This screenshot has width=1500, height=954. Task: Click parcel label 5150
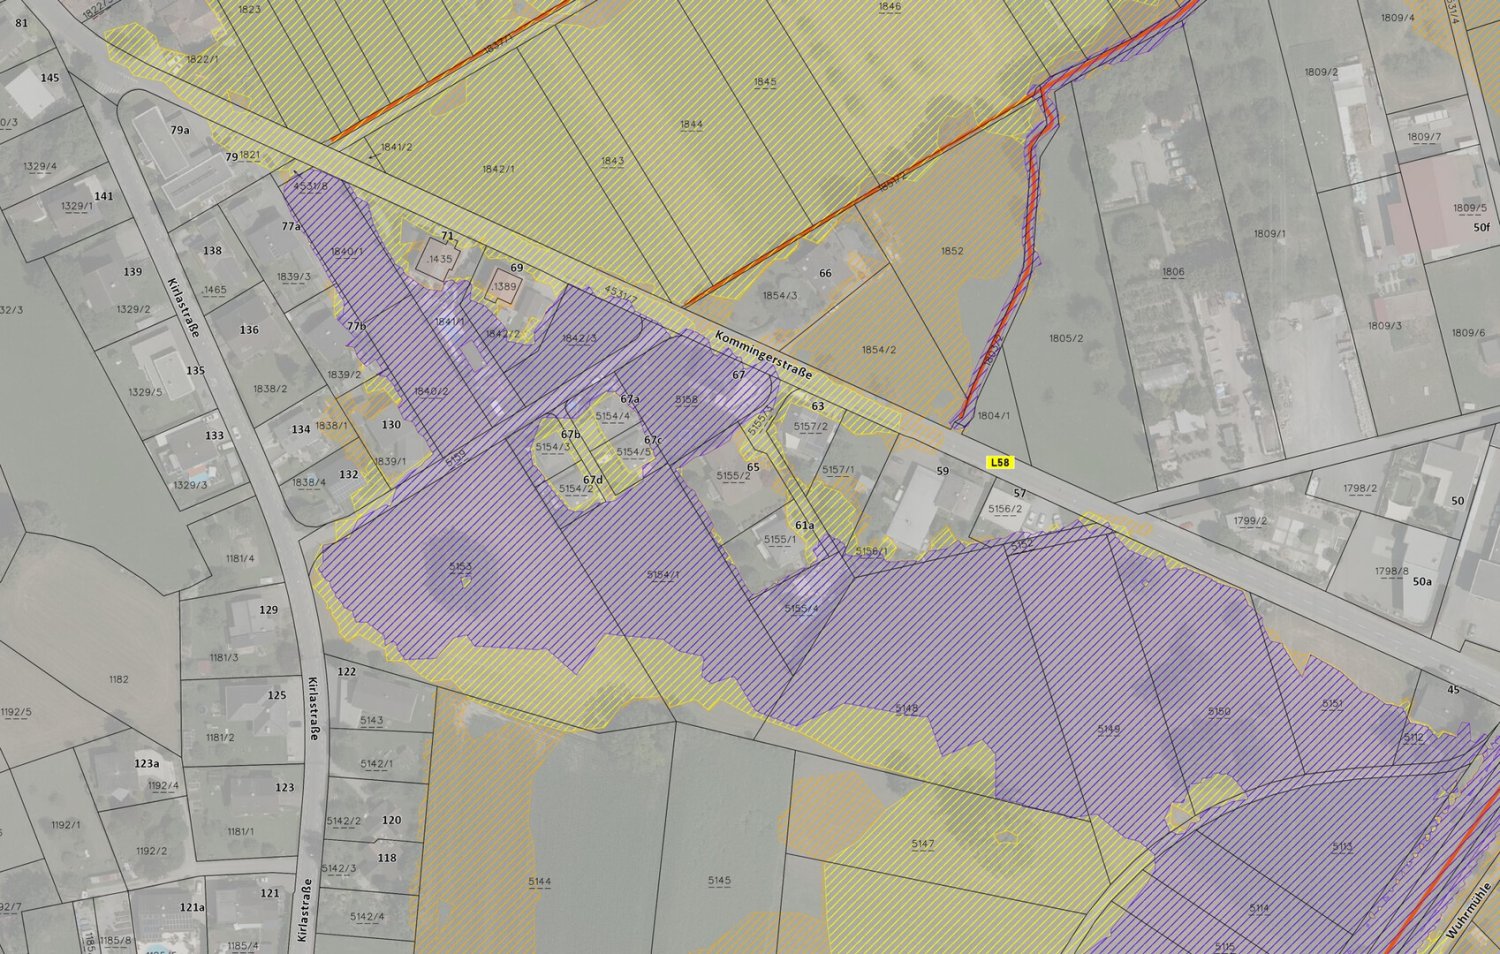pos(1219,712)
